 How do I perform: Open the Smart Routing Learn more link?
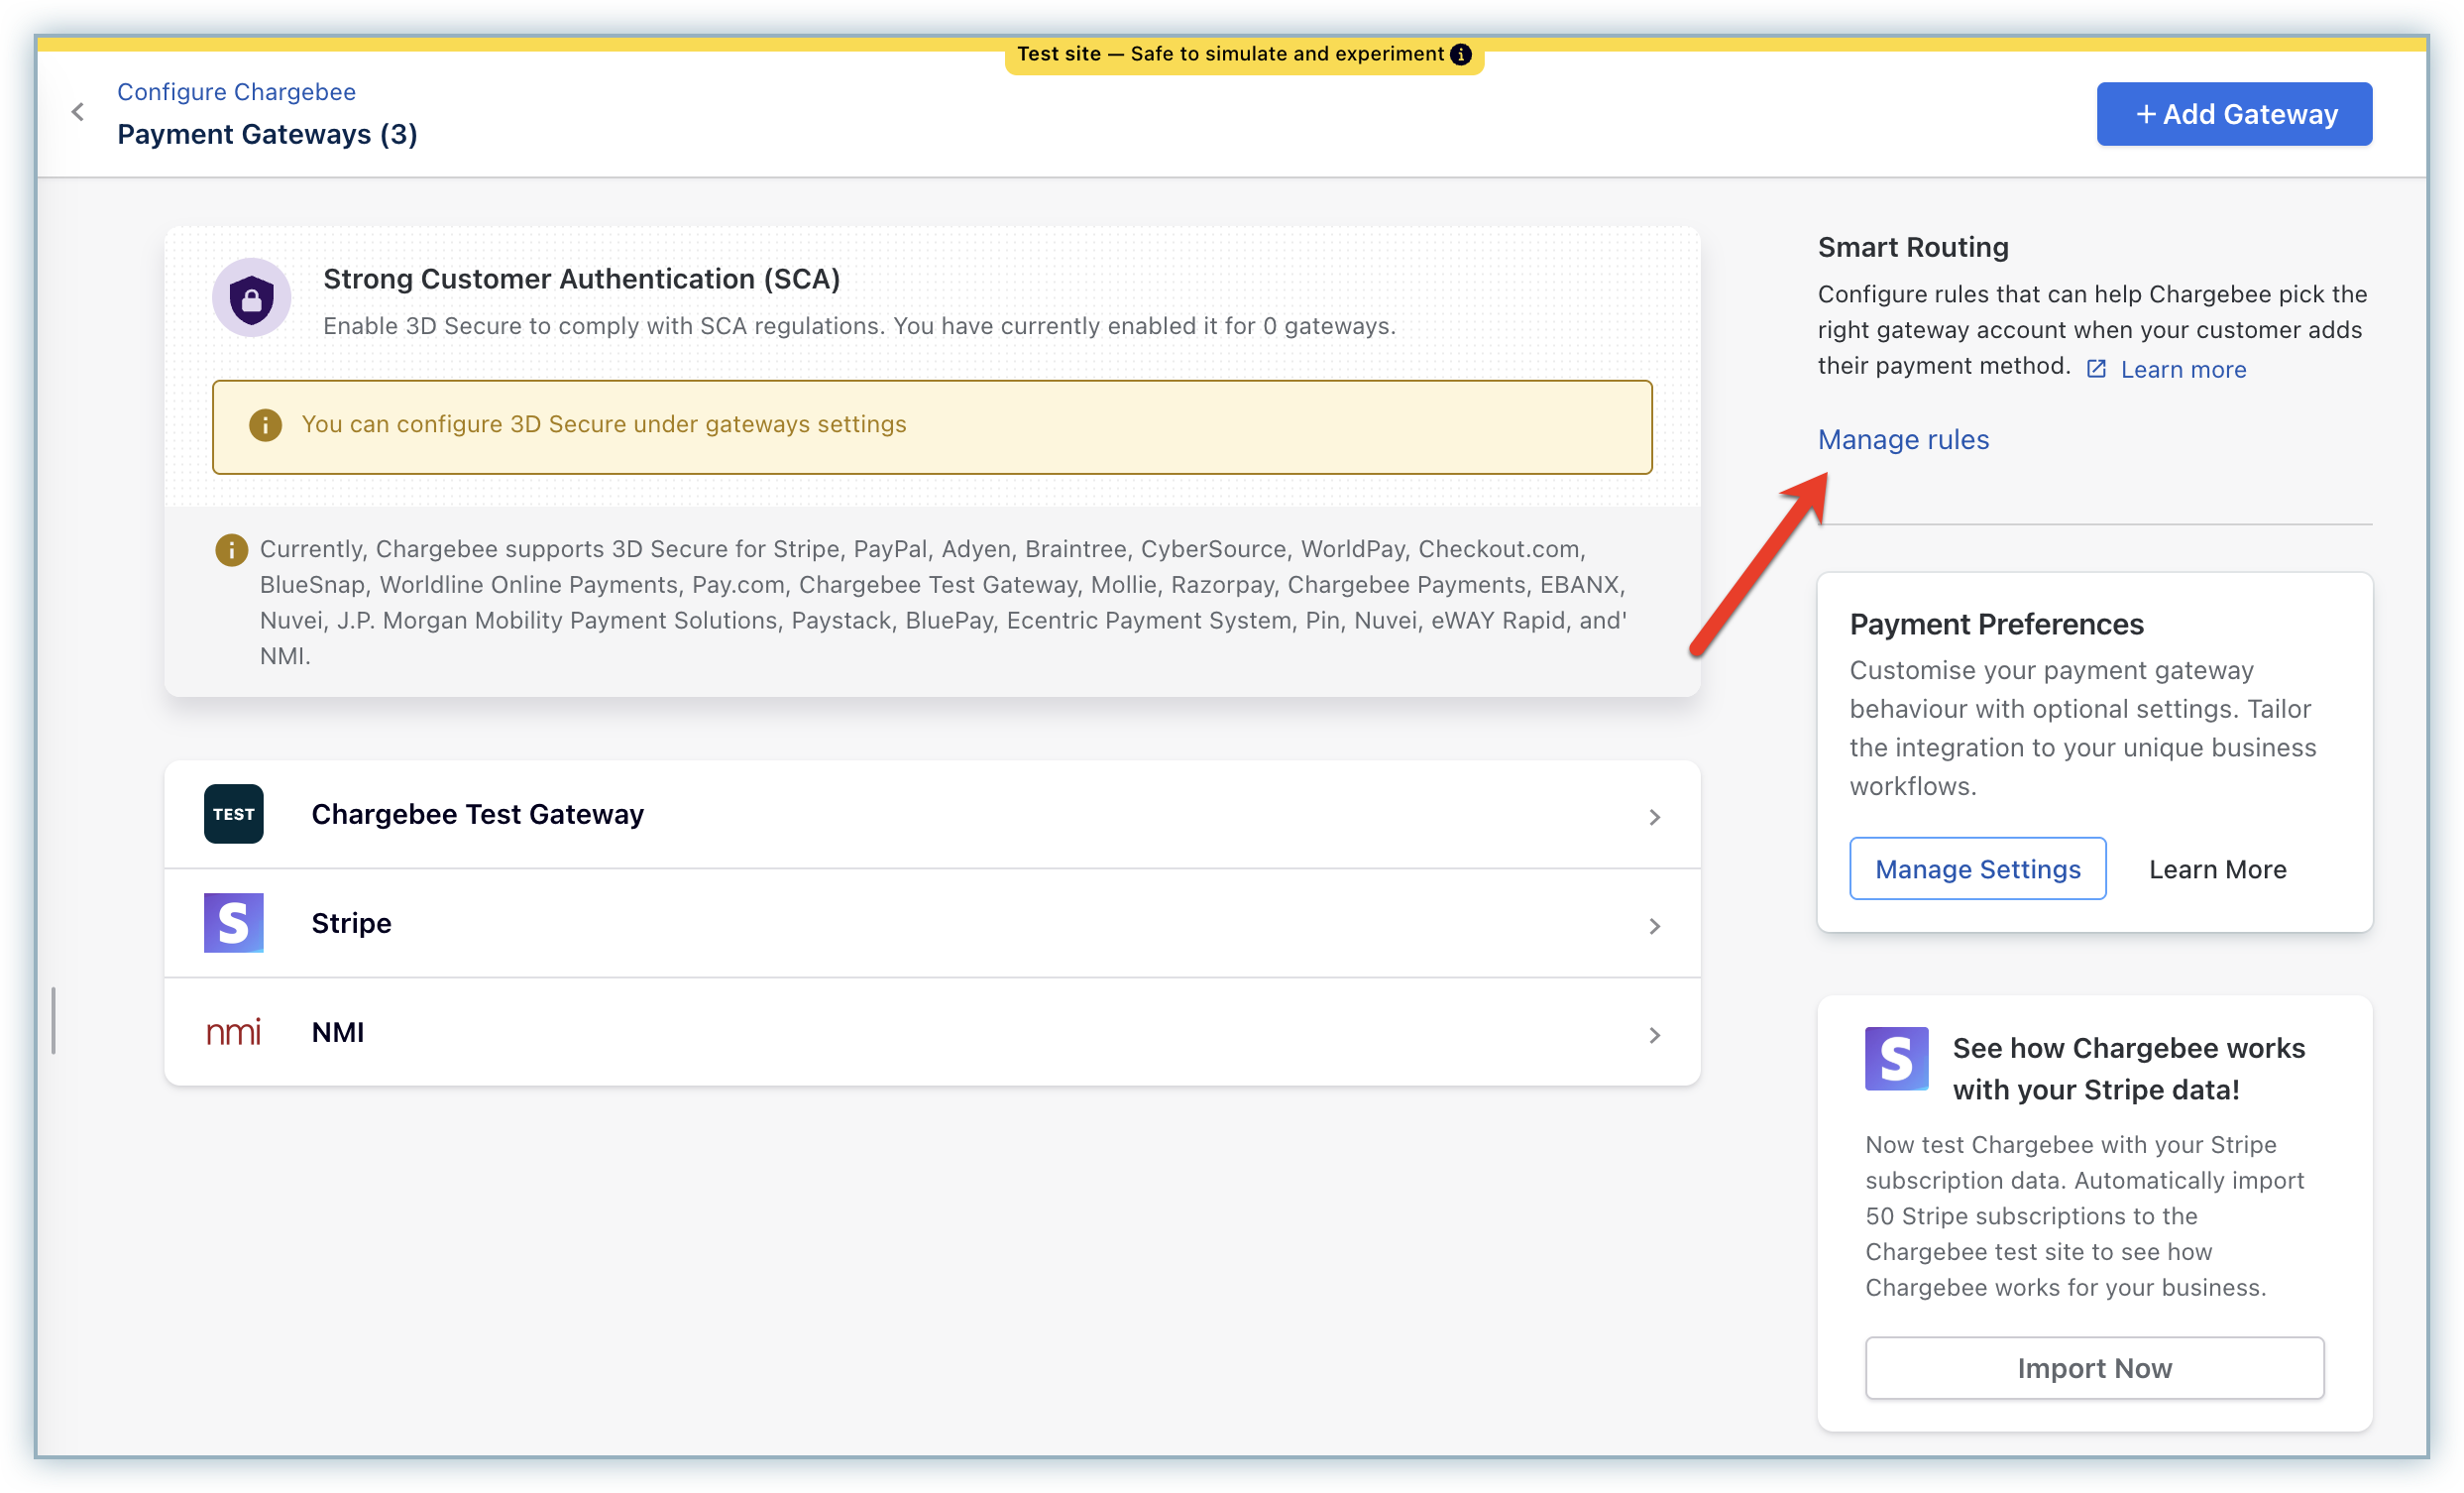(2183, 370)
